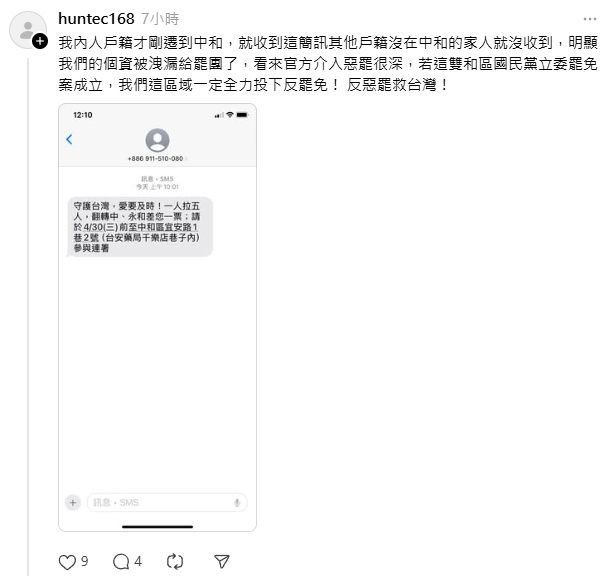This screenshot has height=576, width=616.
Task: Open huntec168 username link
Action: pyautogui.click(x=96, y=18)
